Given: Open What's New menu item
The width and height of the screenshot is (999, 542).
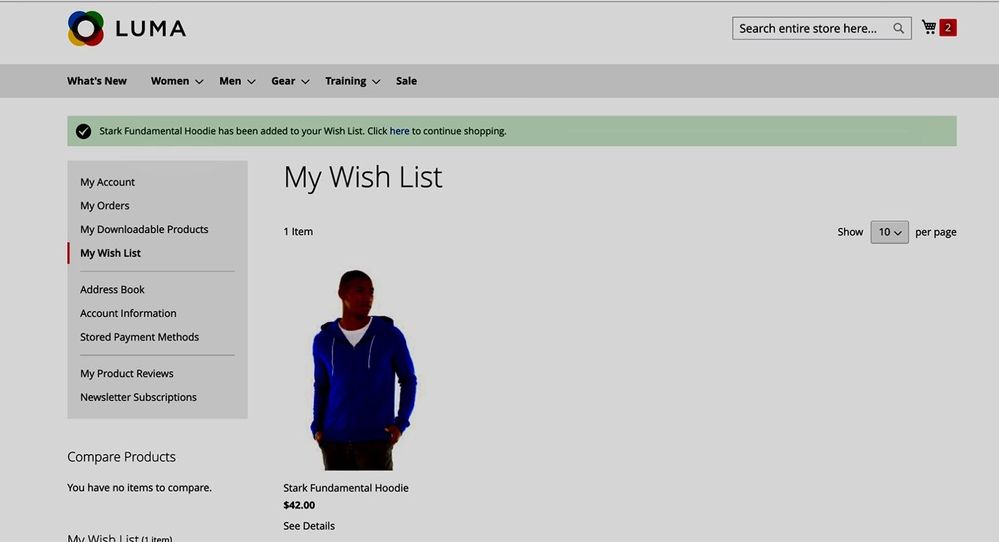Looking at the screenshot, I should [97, 81].
